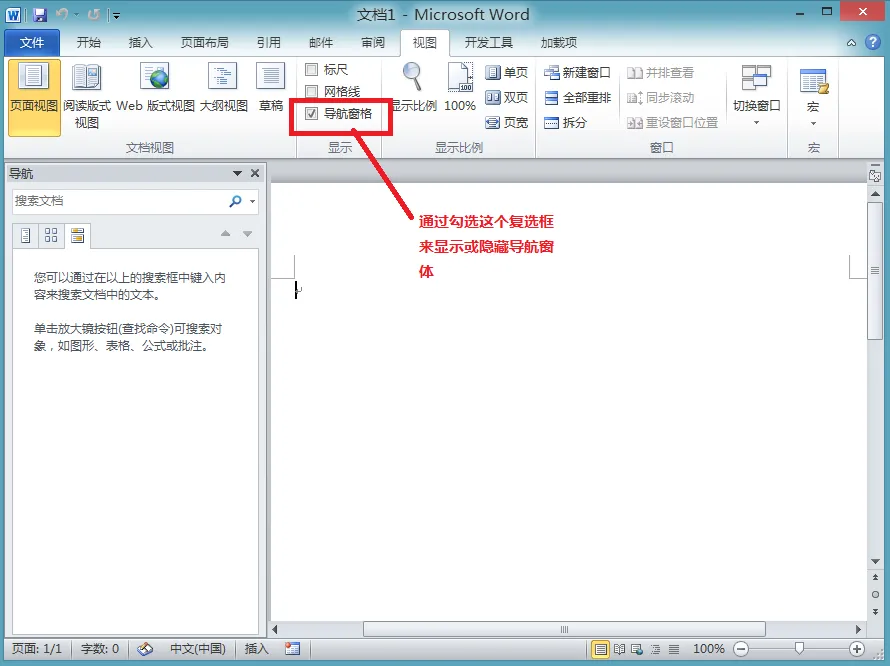The image size is (890, 666).
Task: Click 拆分 split window
Action: tap(565, 122)
